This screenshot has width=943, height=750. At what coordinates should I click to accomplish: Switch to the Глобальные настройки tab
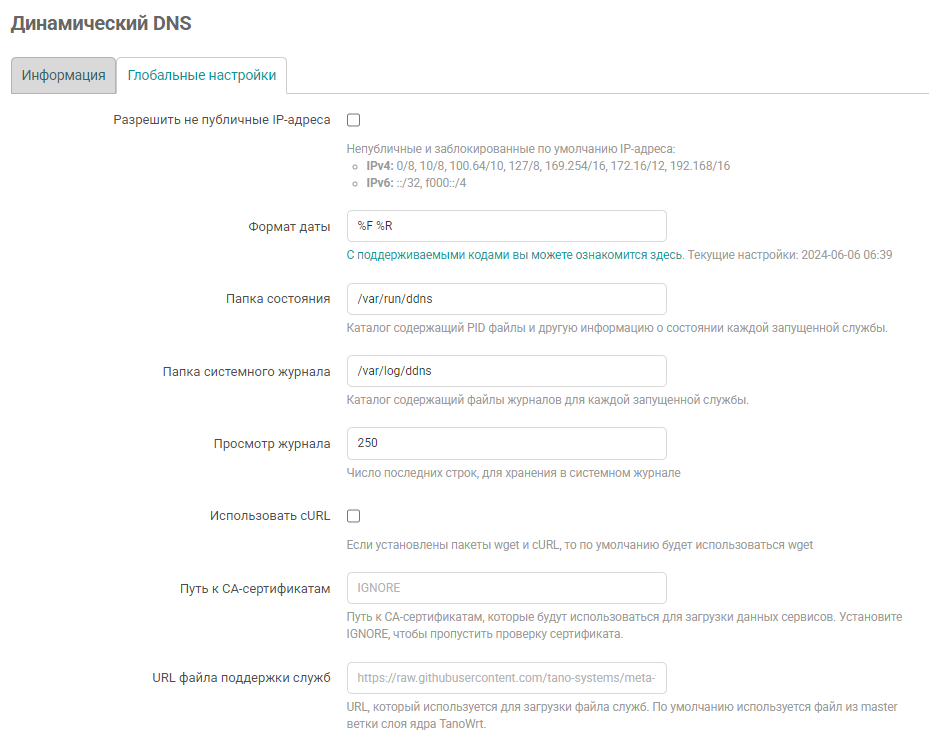click(202, 75)
